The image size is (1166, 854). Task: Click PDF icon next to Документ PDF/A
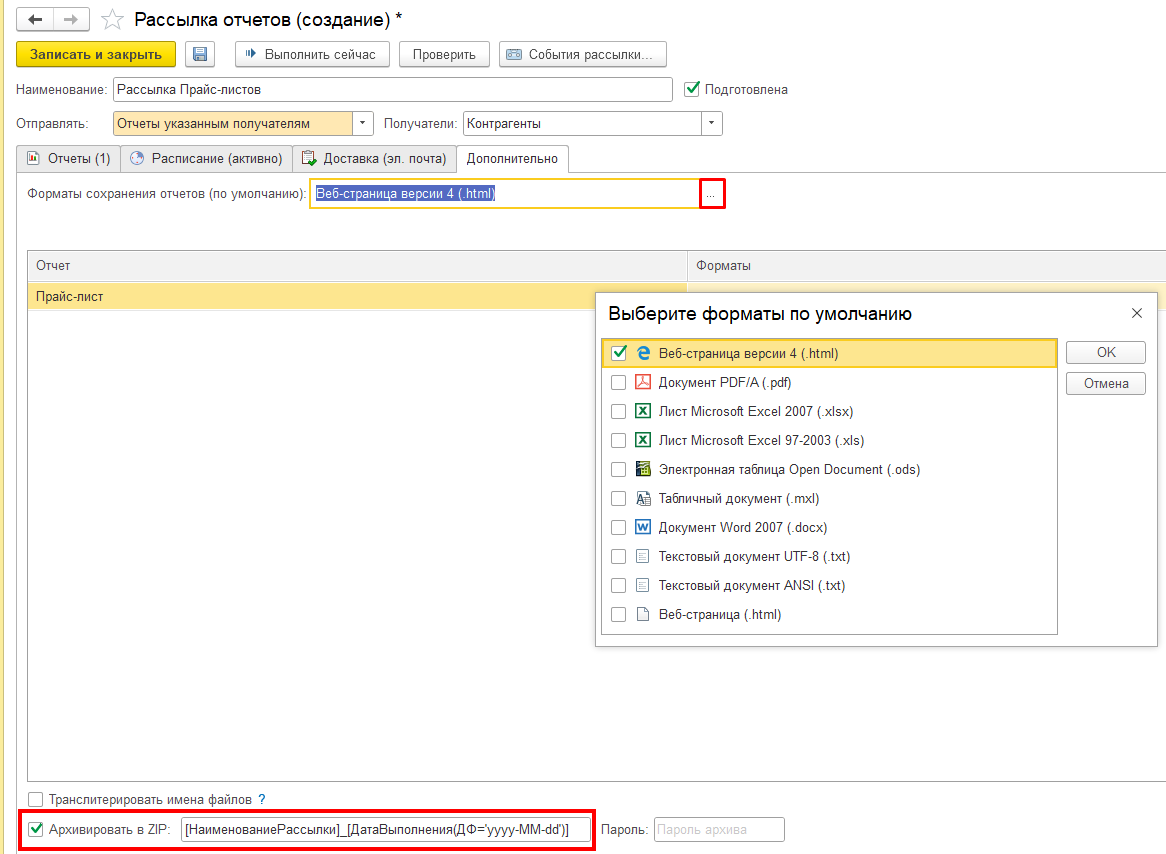(643, 382)
